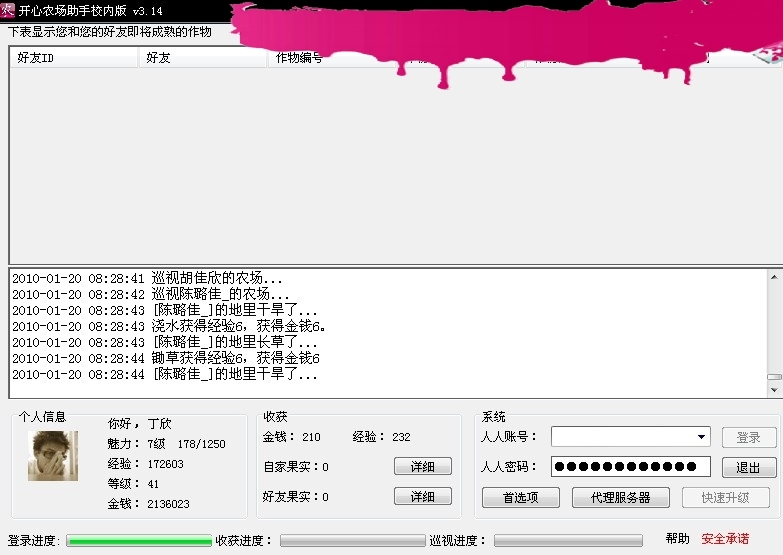
Task: Click the 人人密码 password field
Action: click(630, 467)
